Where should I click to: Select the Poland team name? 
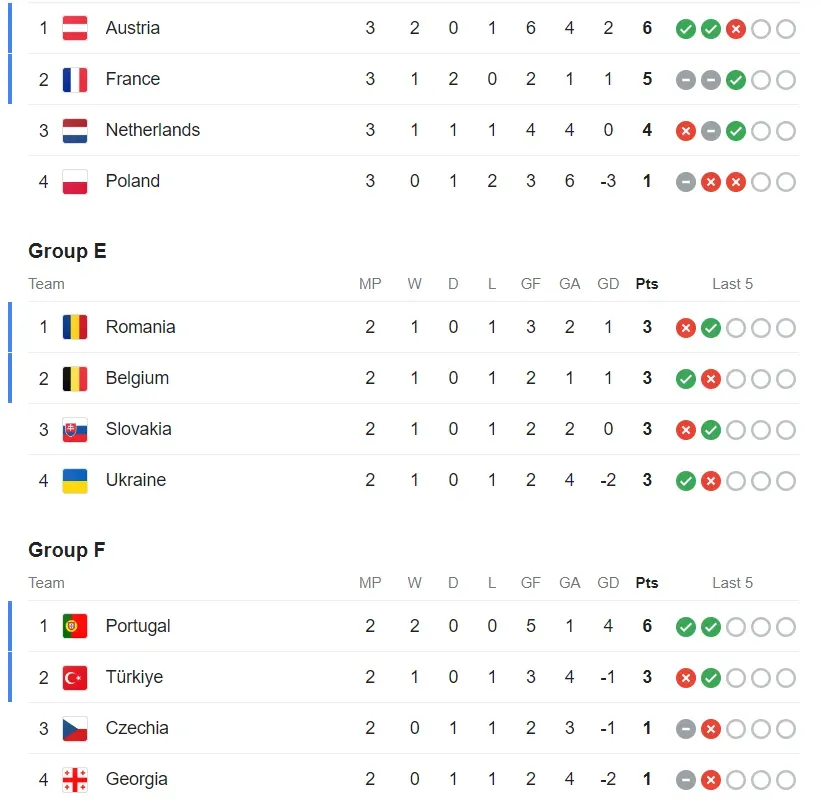click(x=132, y=181)
